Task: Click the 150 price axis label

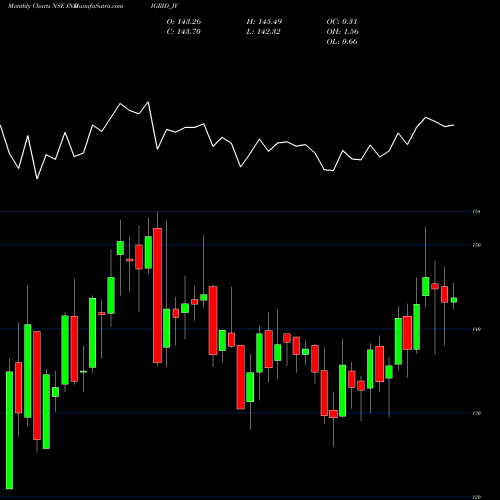Action: click(x=477, y=245)
